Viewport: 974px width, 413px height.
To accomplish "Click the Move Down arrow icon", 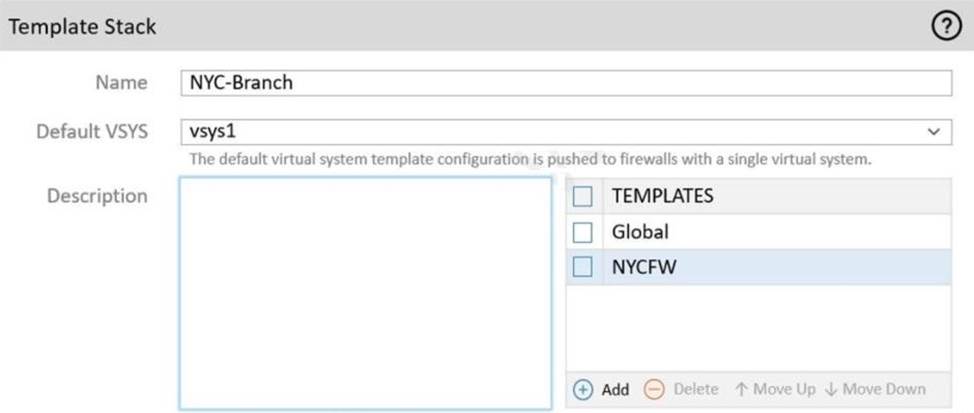I will pyautogui.click(x=831, y=389).
